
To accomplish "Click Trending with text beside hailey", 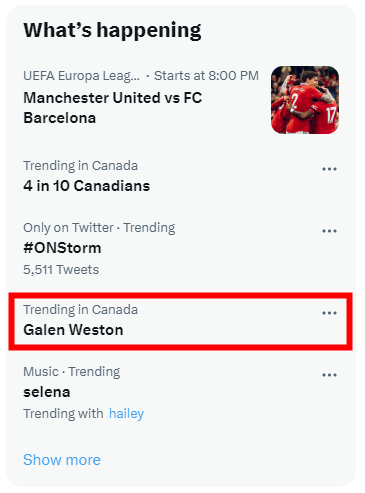I will click(x=63, y=414).
